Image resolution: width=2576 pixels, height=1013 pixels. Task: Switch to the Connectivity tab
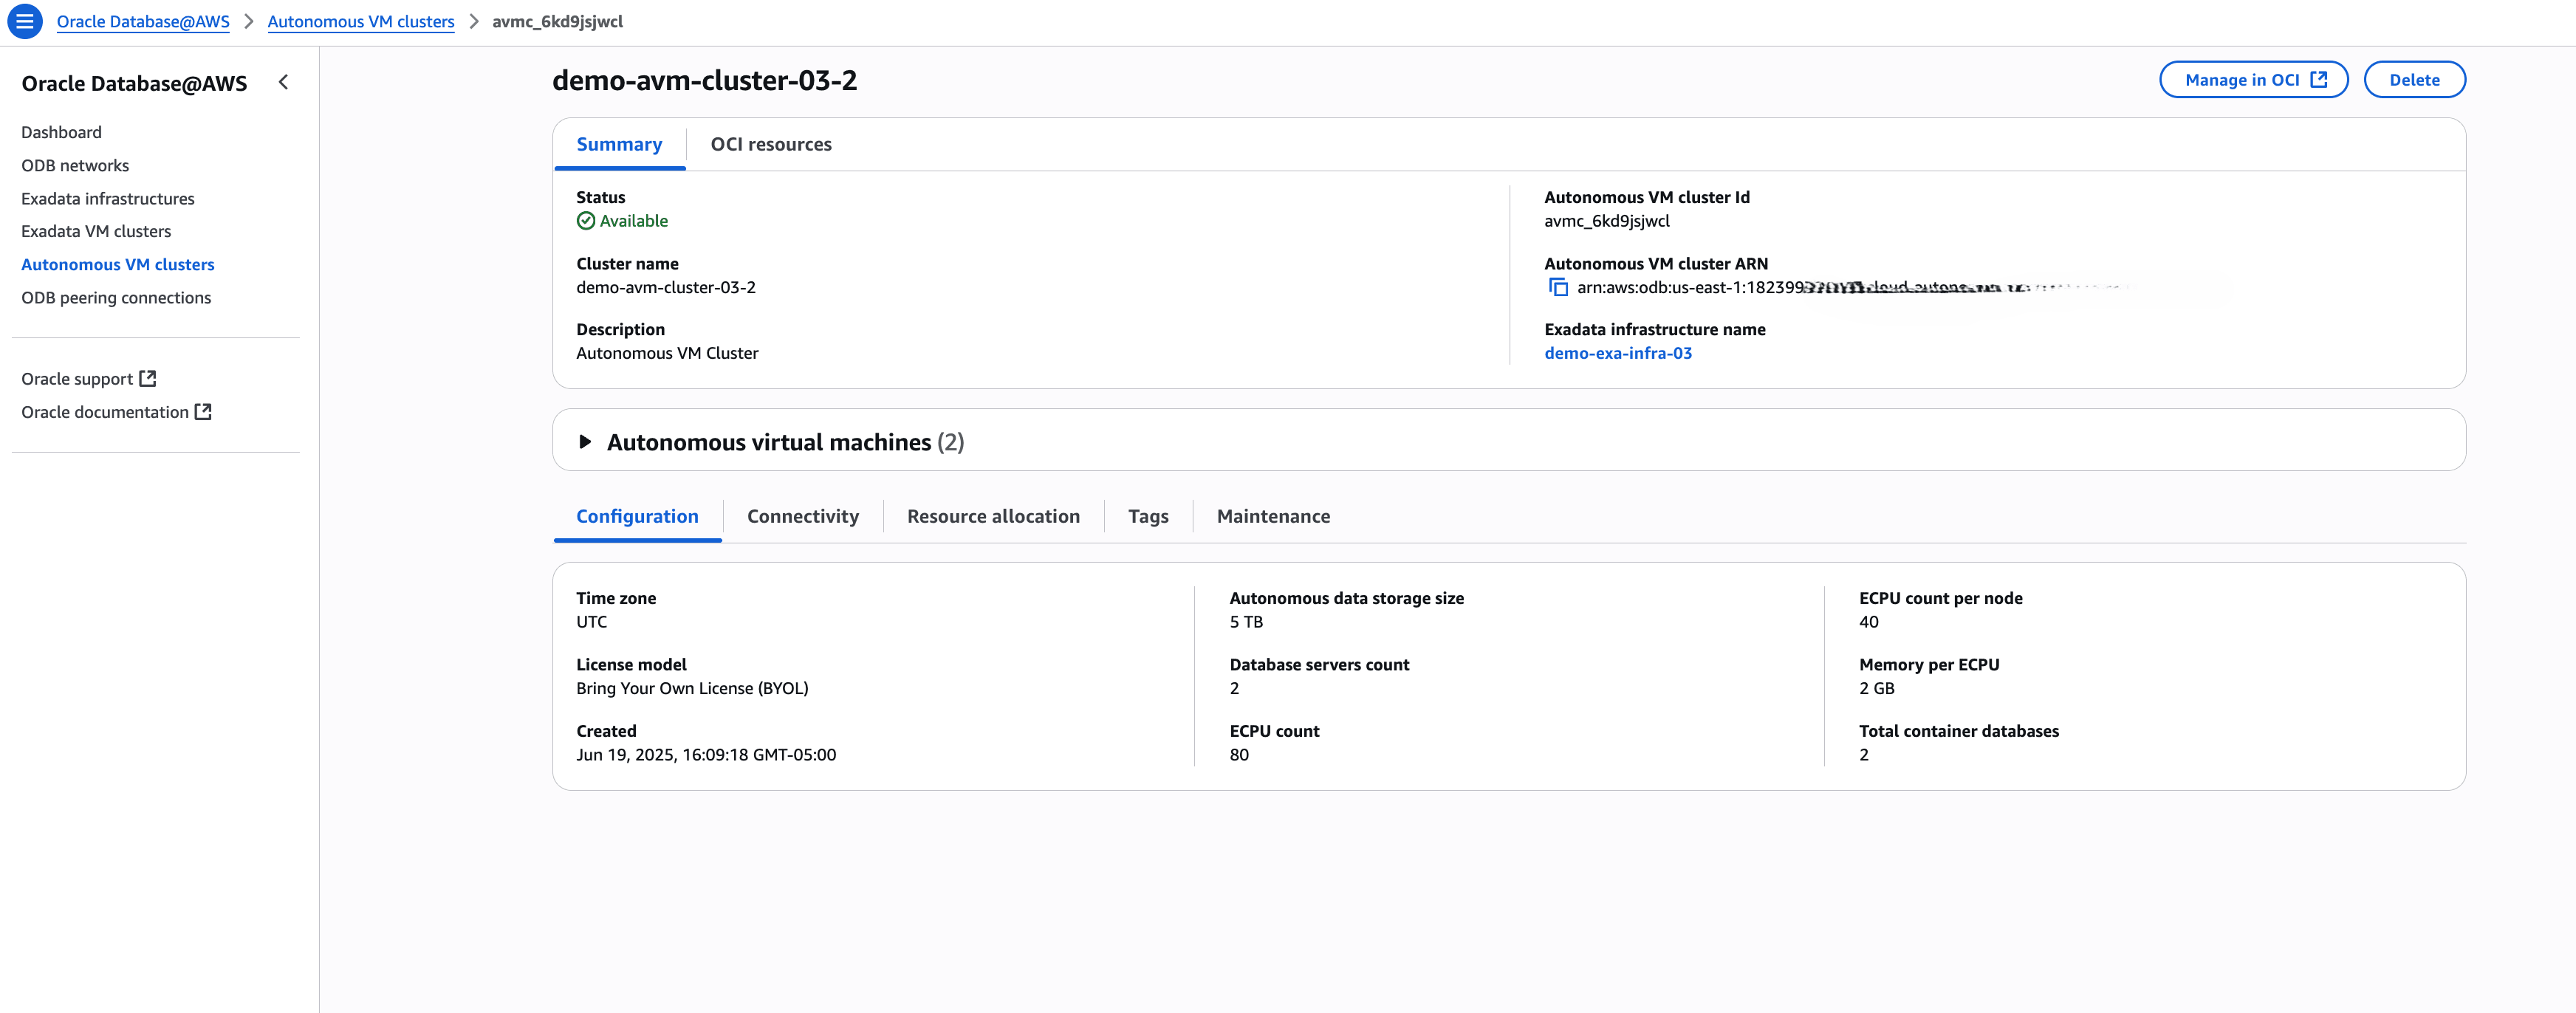tap(802, 516)
